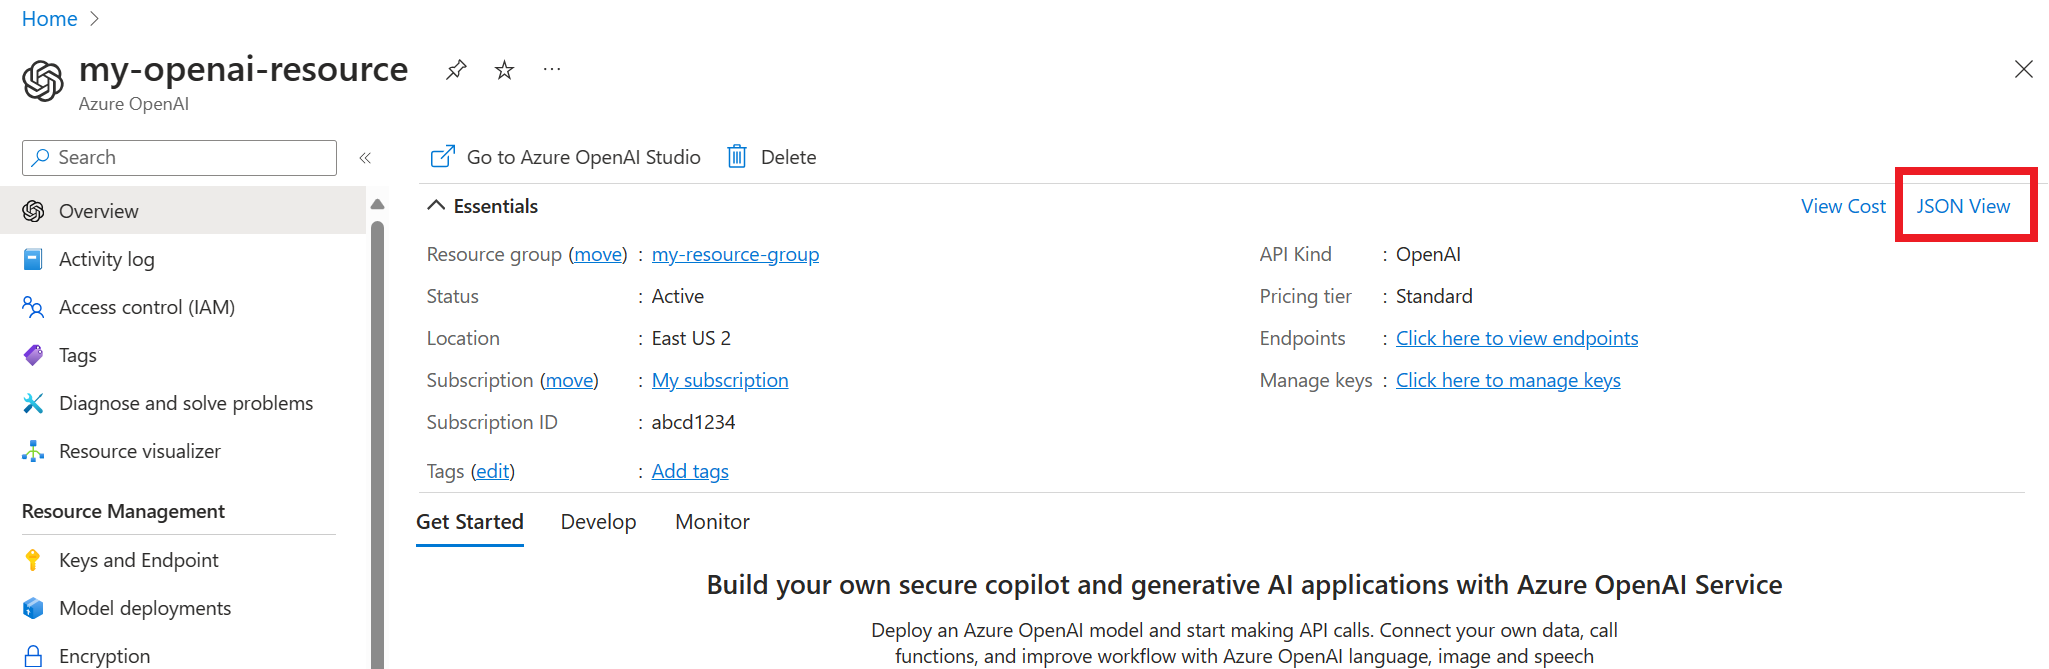Navigate to Home breadcrumb
The height and width of the screenshot is (669, 2049).
click(49, 19)
